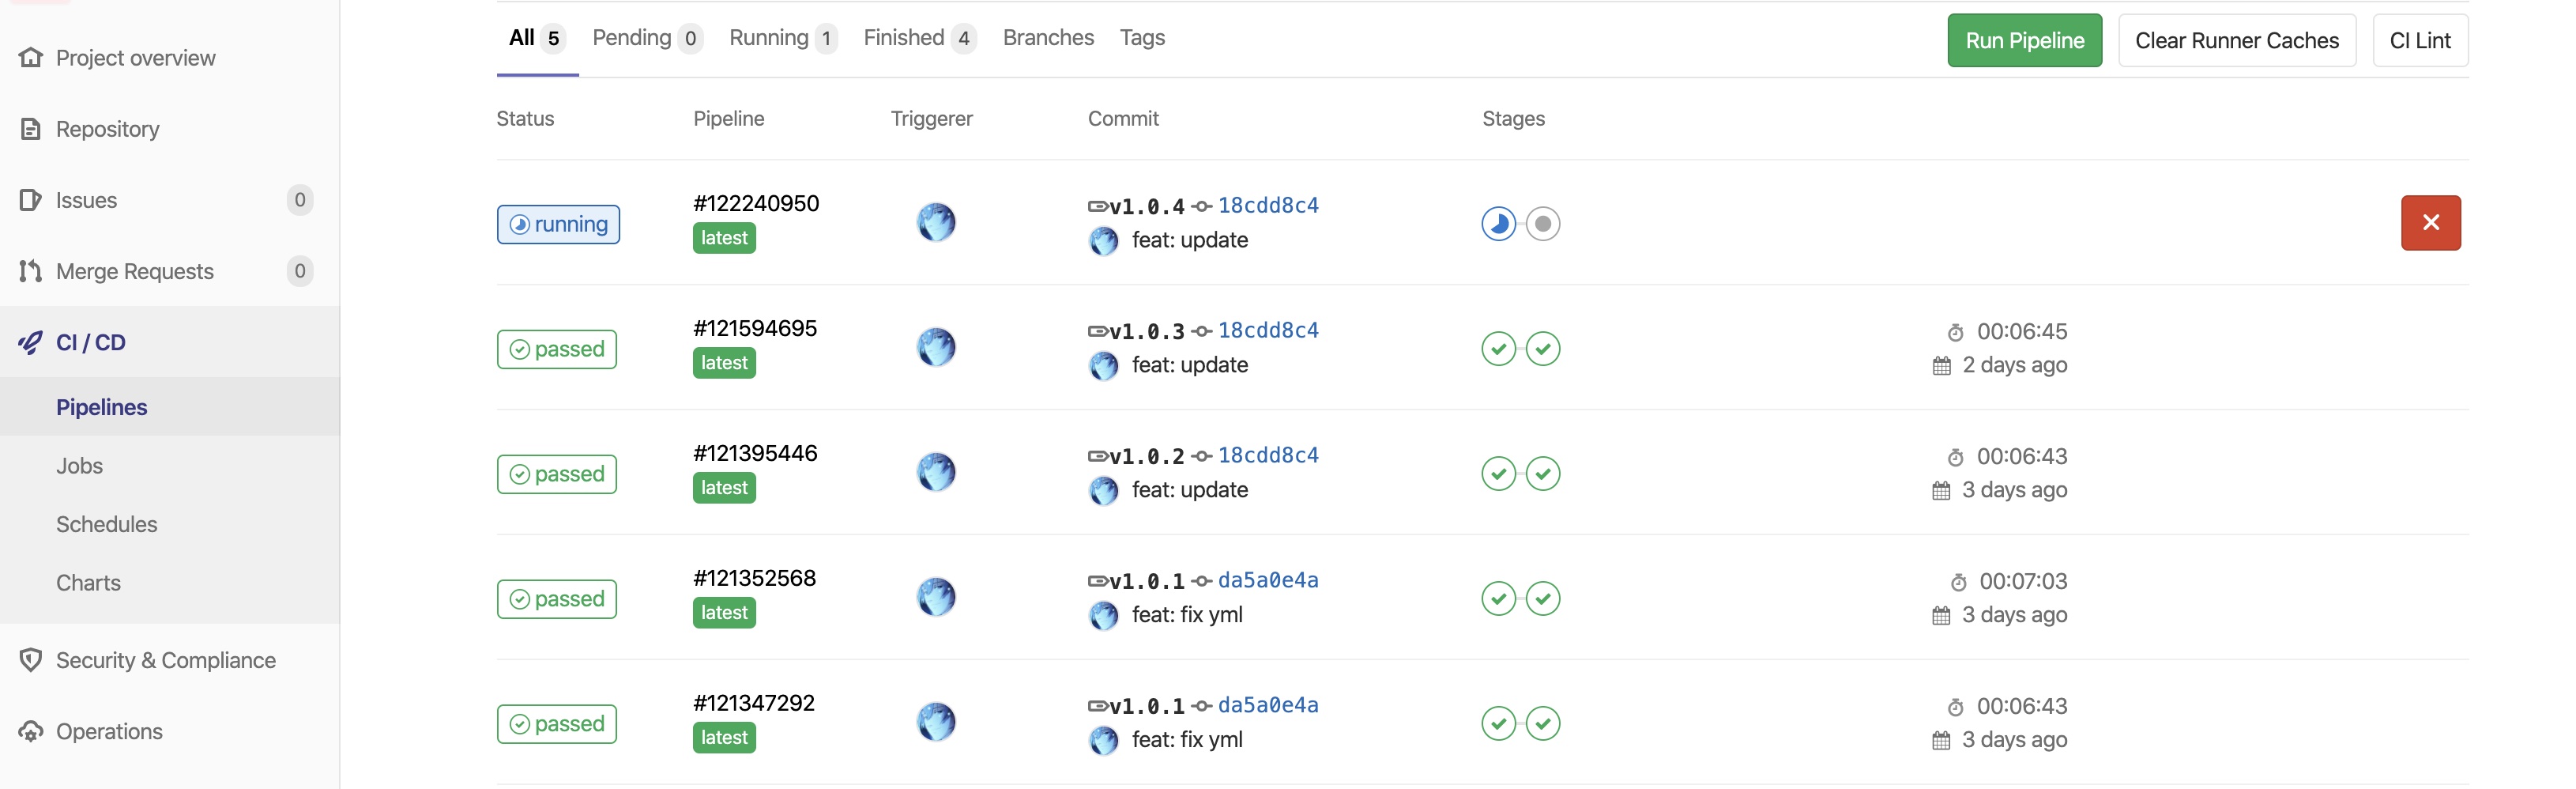Open pipeline #122240950 details link
The image size is (2576, 789).
click(756, 203)
